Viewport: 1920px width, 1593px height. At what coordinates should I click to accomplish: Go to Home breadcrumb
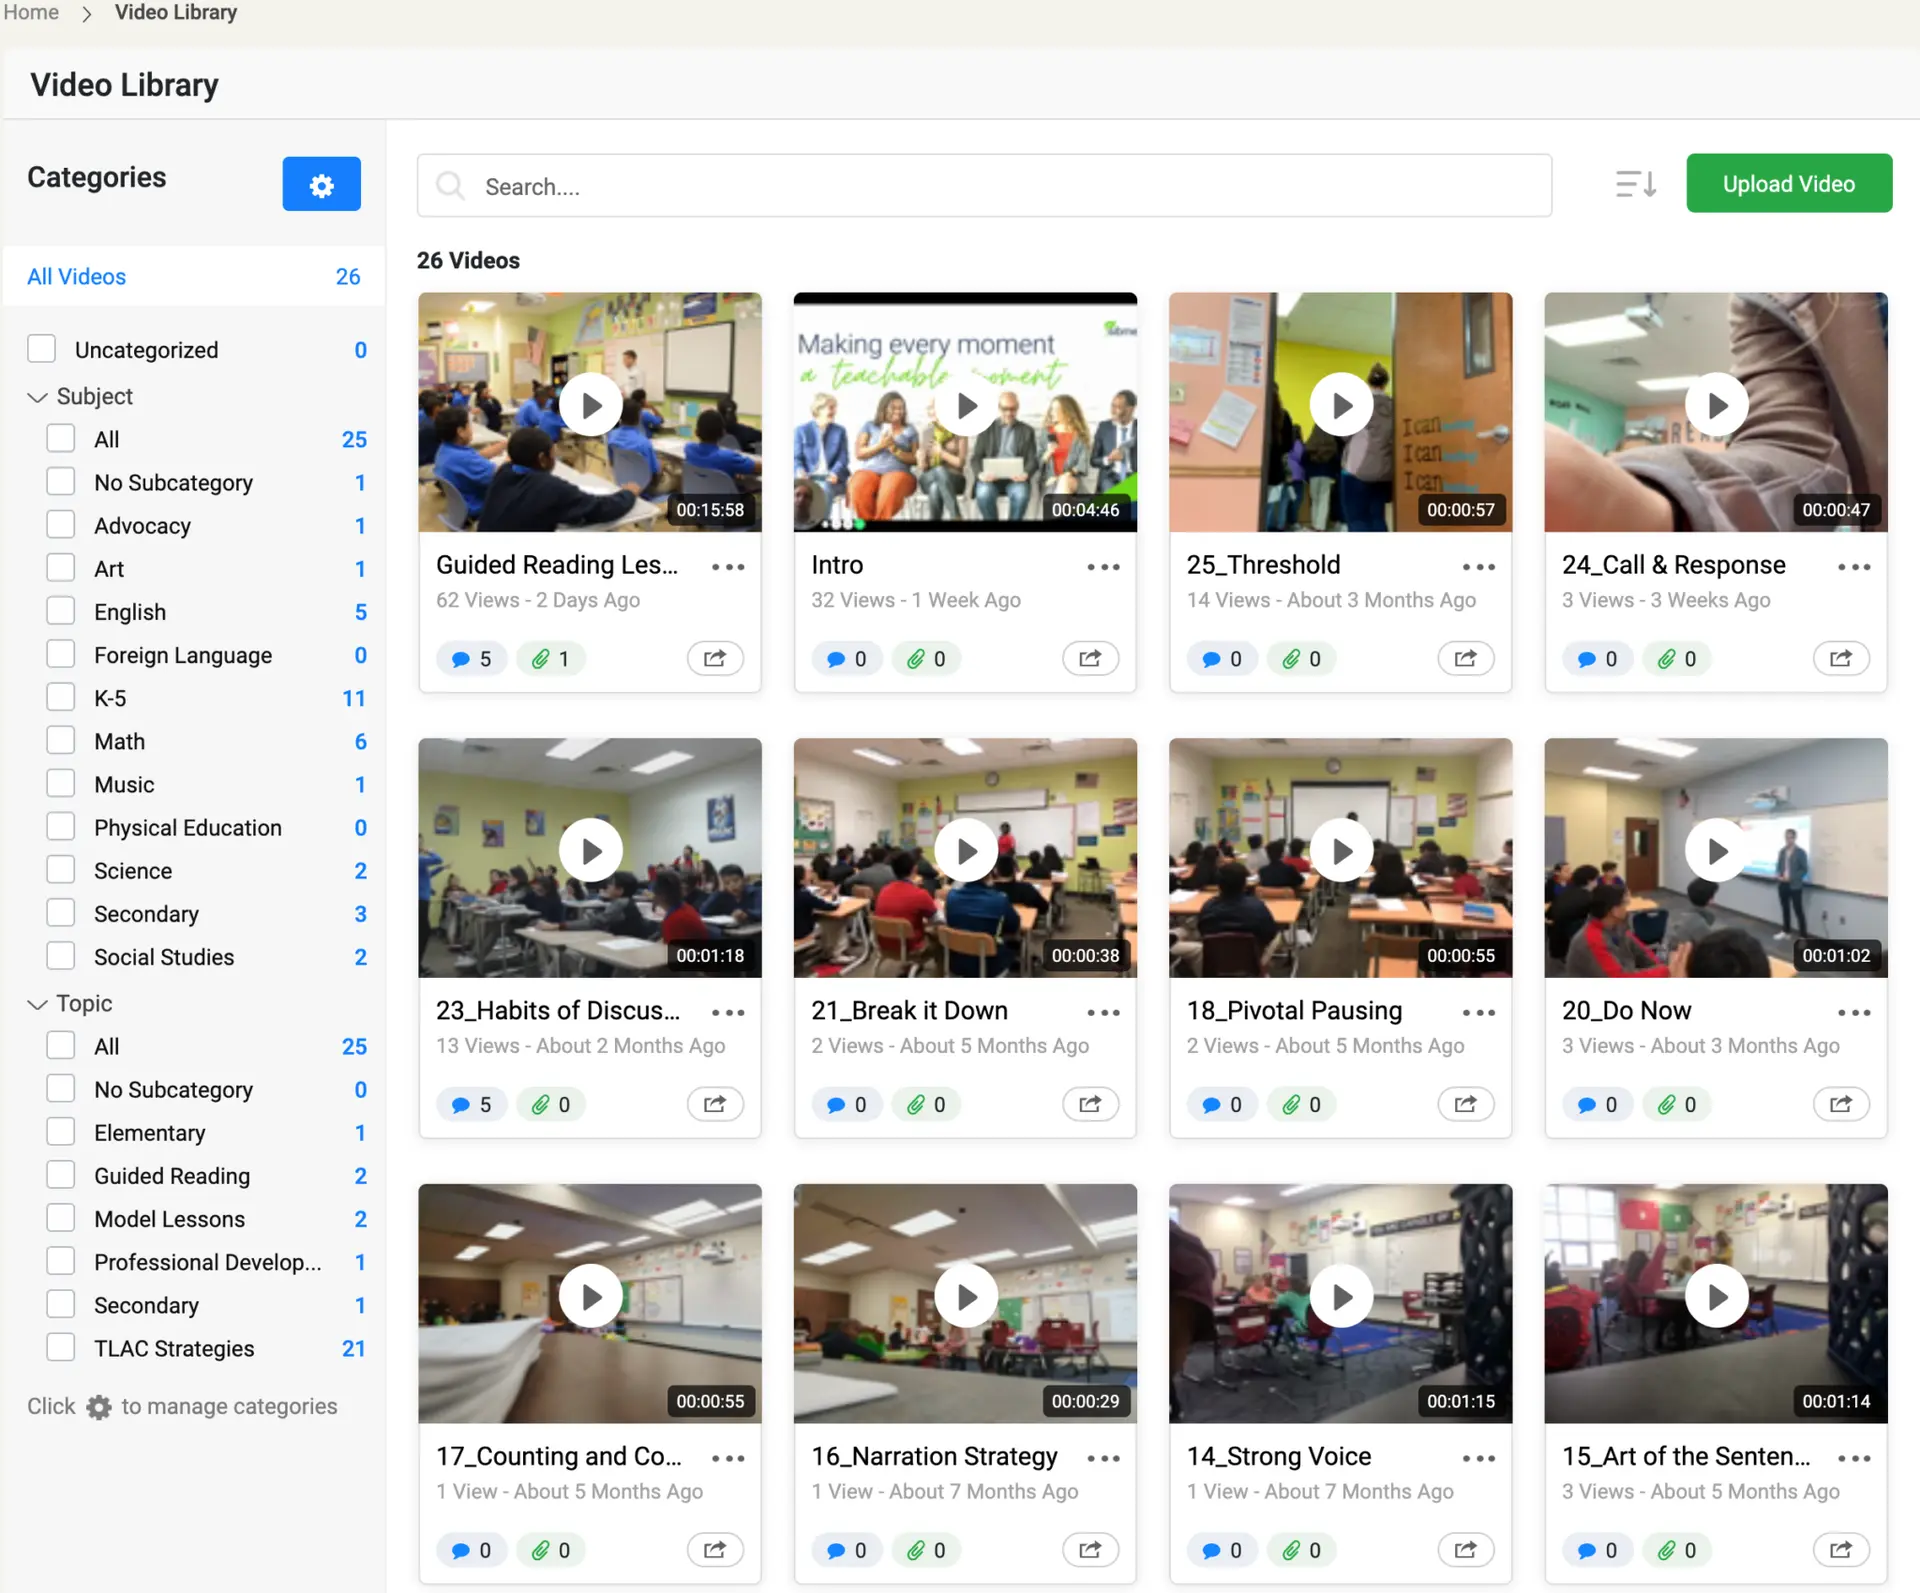pos(31,13)
